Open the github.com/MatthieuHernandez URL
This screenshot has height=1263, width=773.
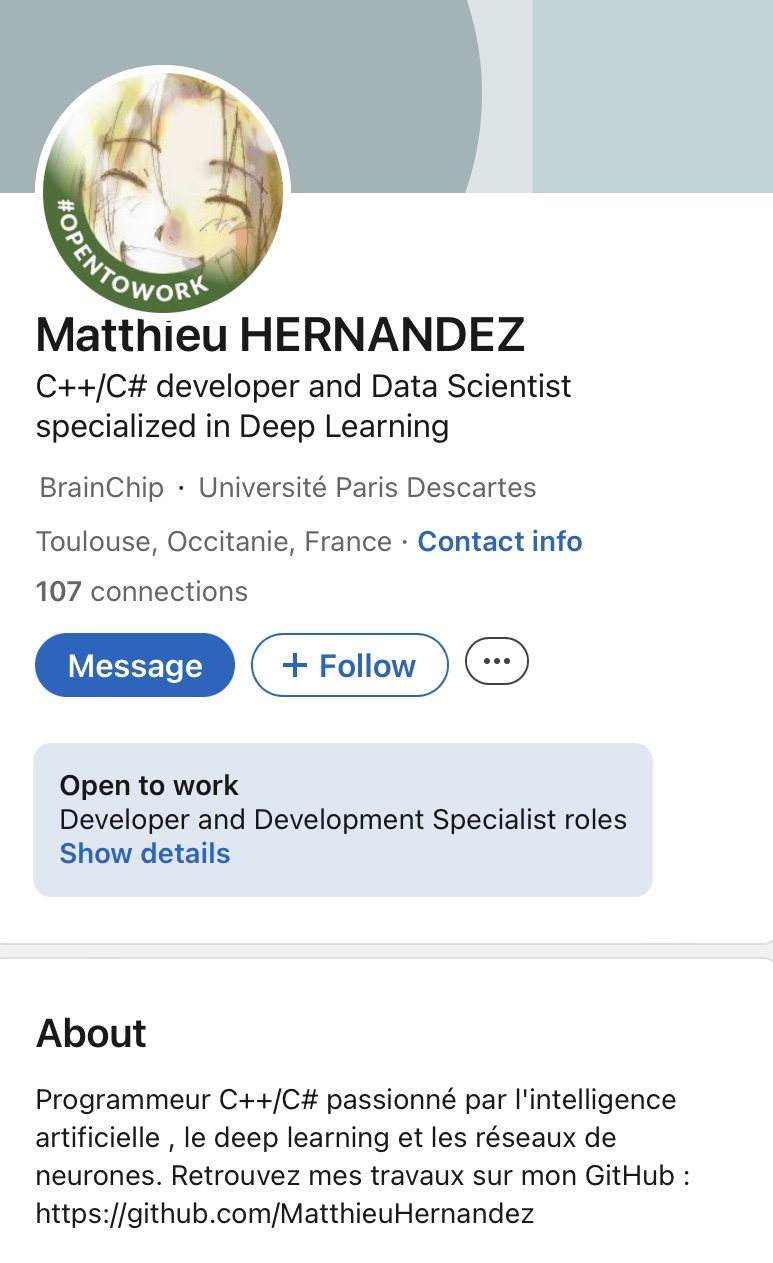[285, 1215]
